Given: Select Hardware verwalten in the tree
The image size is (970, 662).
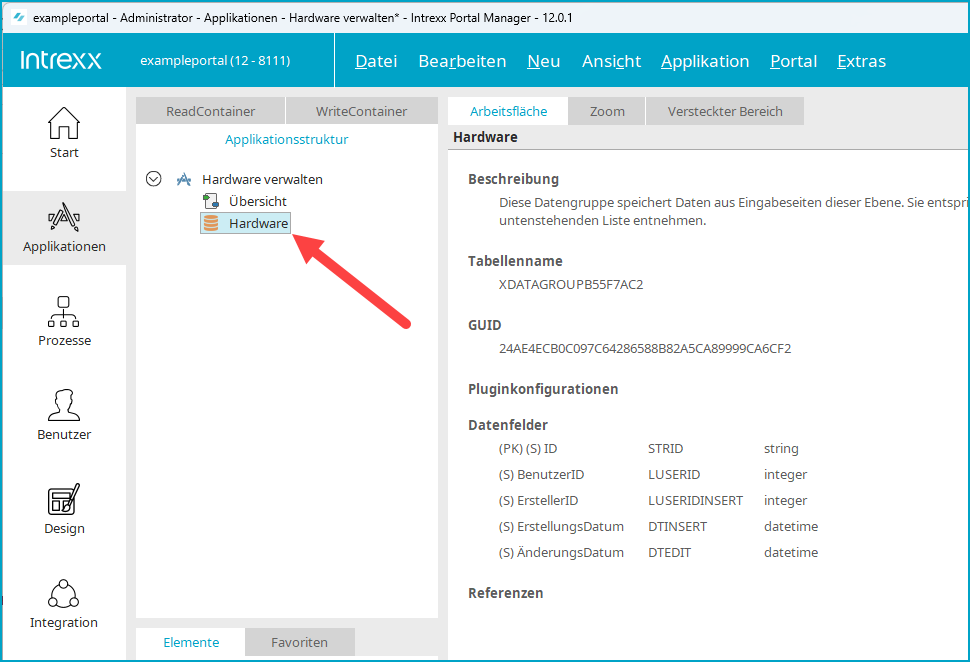Looking at the screenshot, I should [262, 179].
